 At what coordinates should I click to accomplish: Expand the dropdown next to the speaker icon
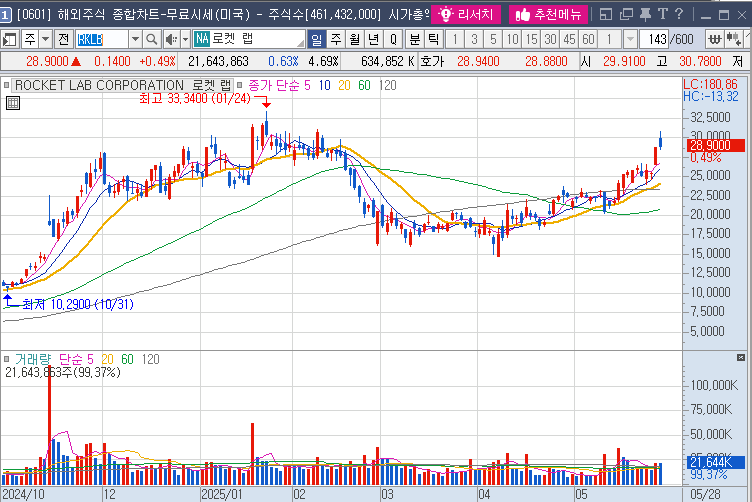(x=185, y=39)
